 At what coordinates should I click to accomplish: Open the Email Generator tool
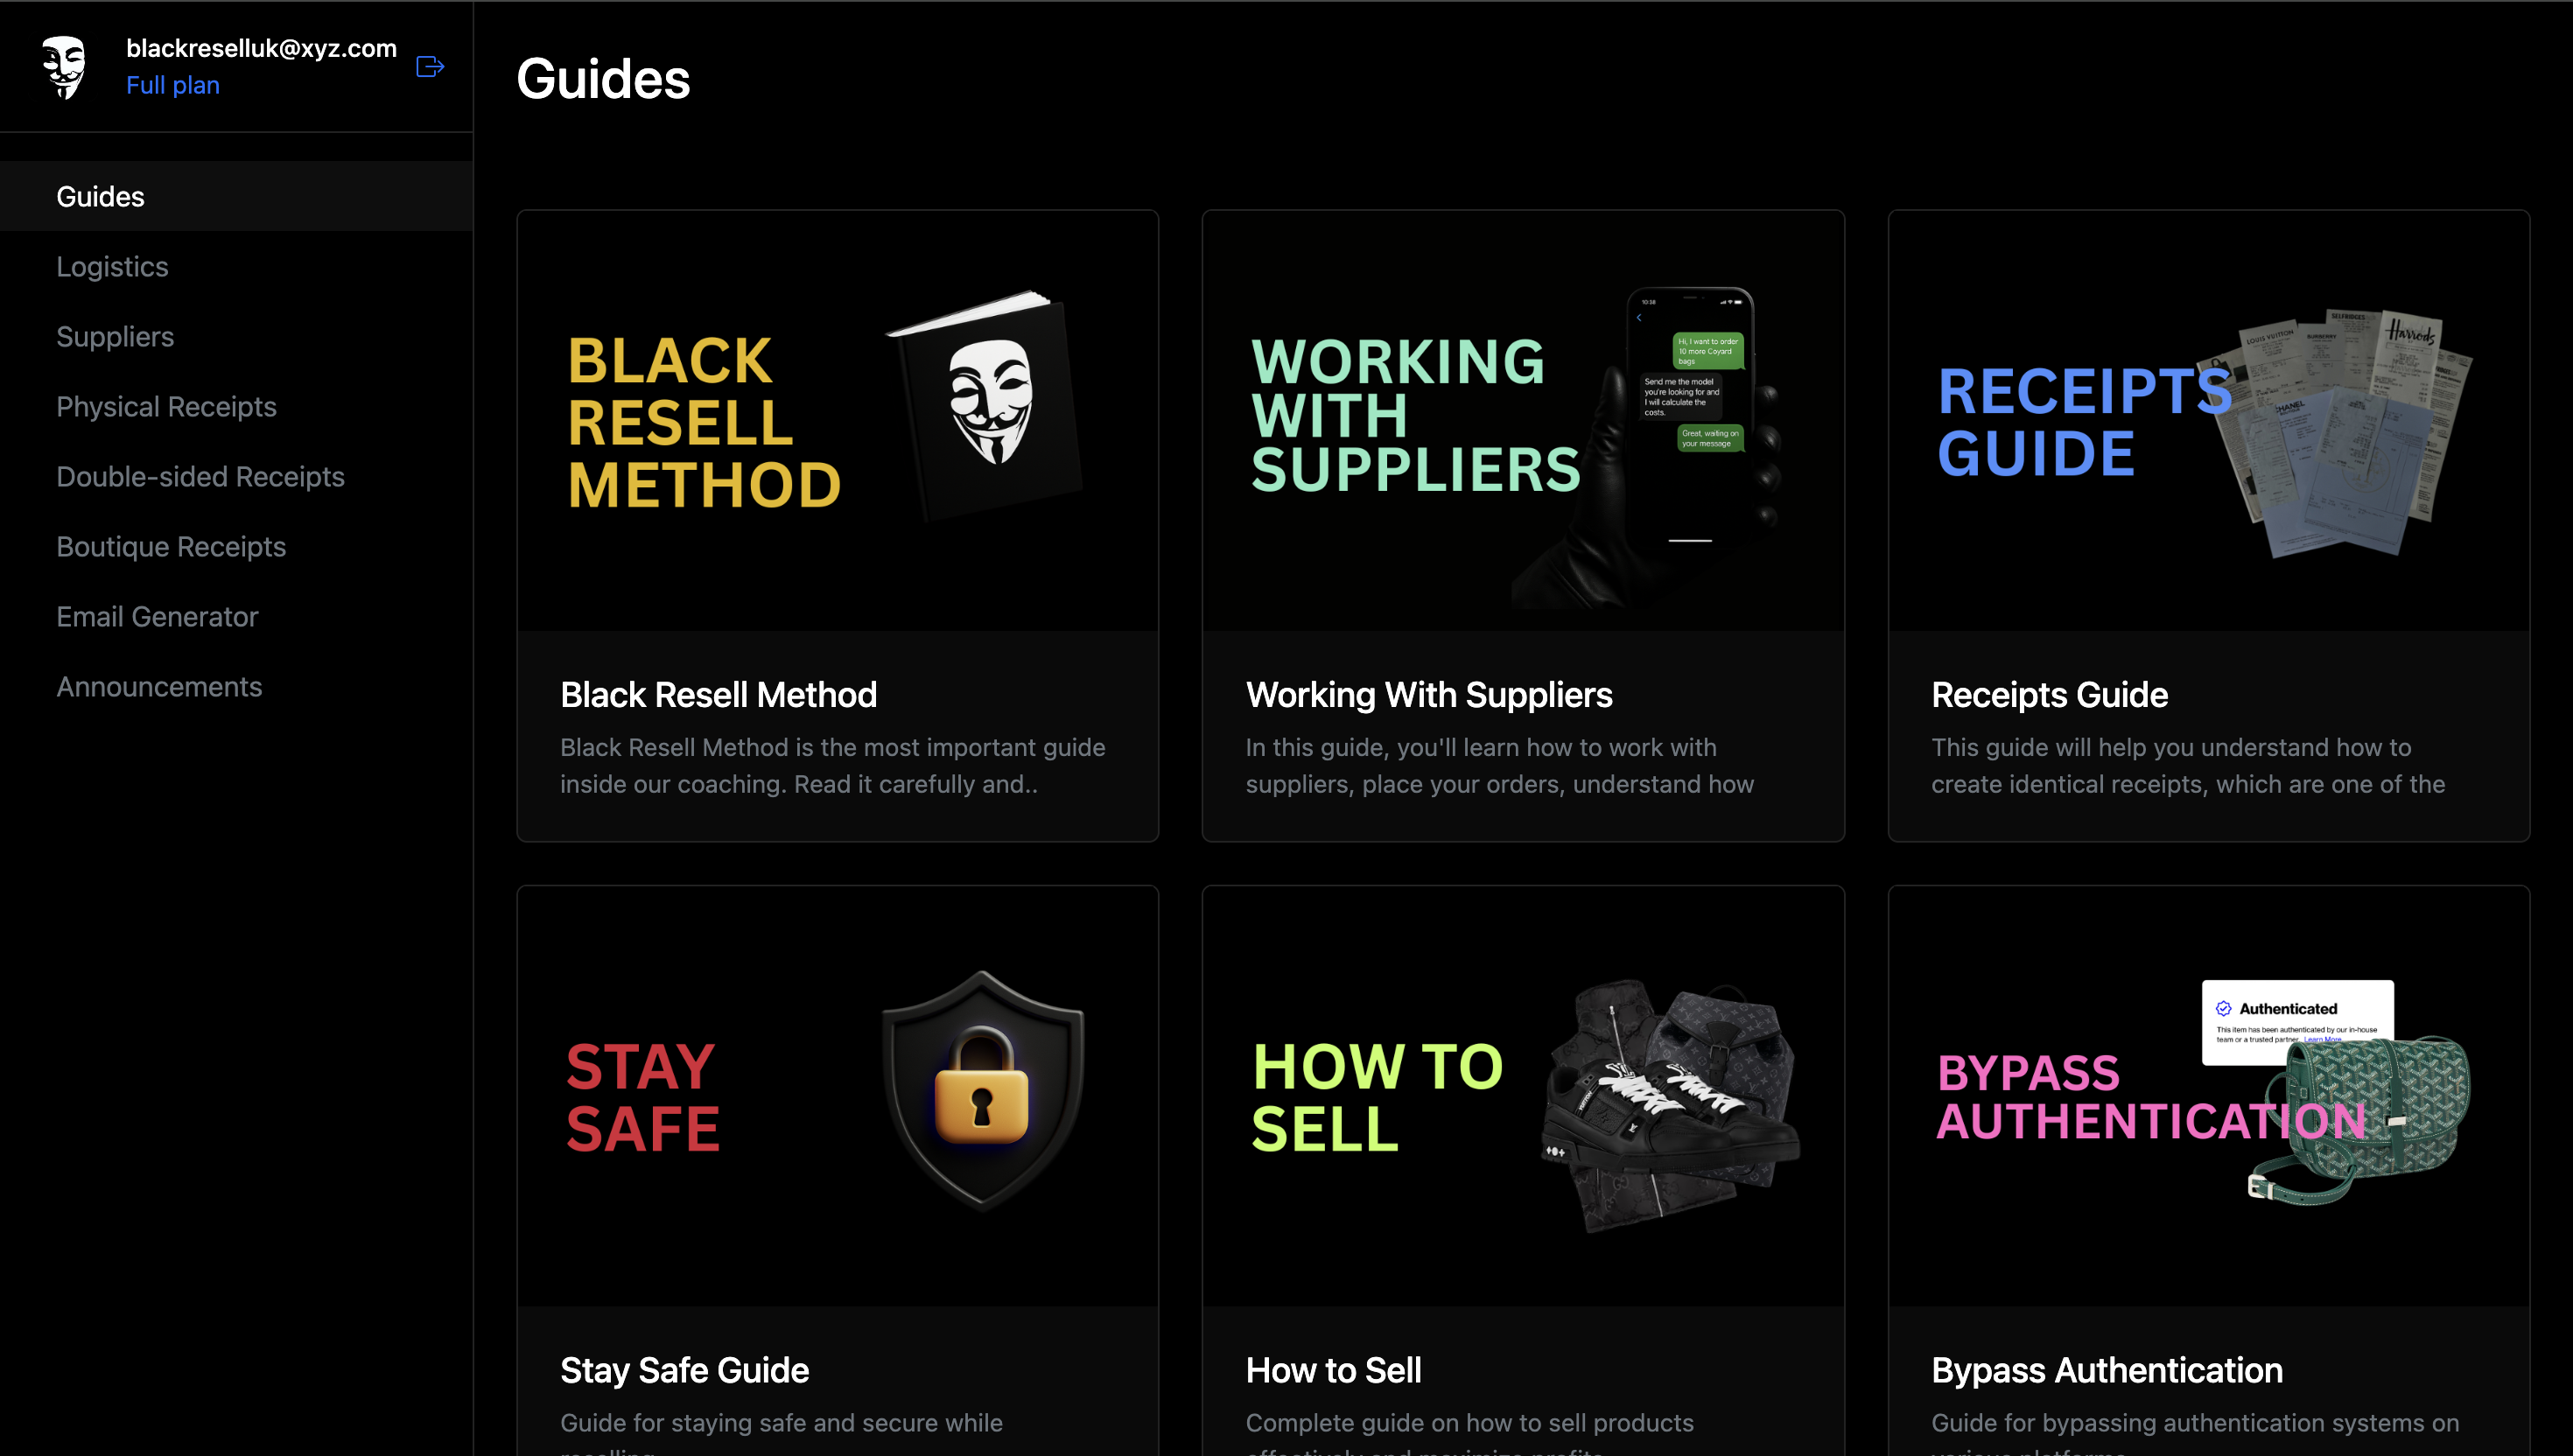[157, 616]
